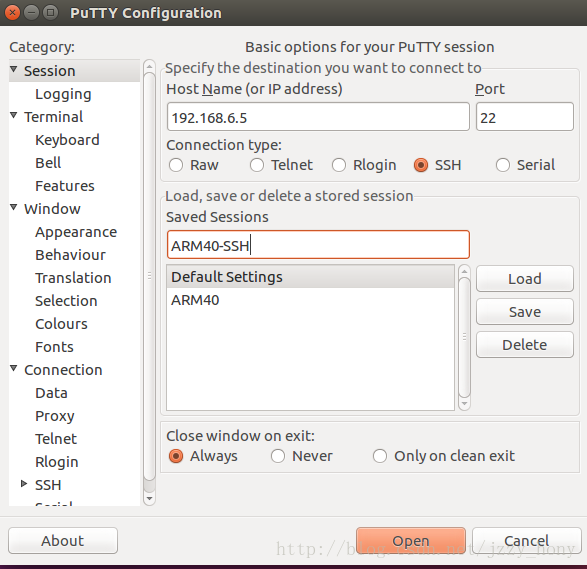Set close window on exit to Never
Screen dimensions: 587x569
click(x=278, y=456)
